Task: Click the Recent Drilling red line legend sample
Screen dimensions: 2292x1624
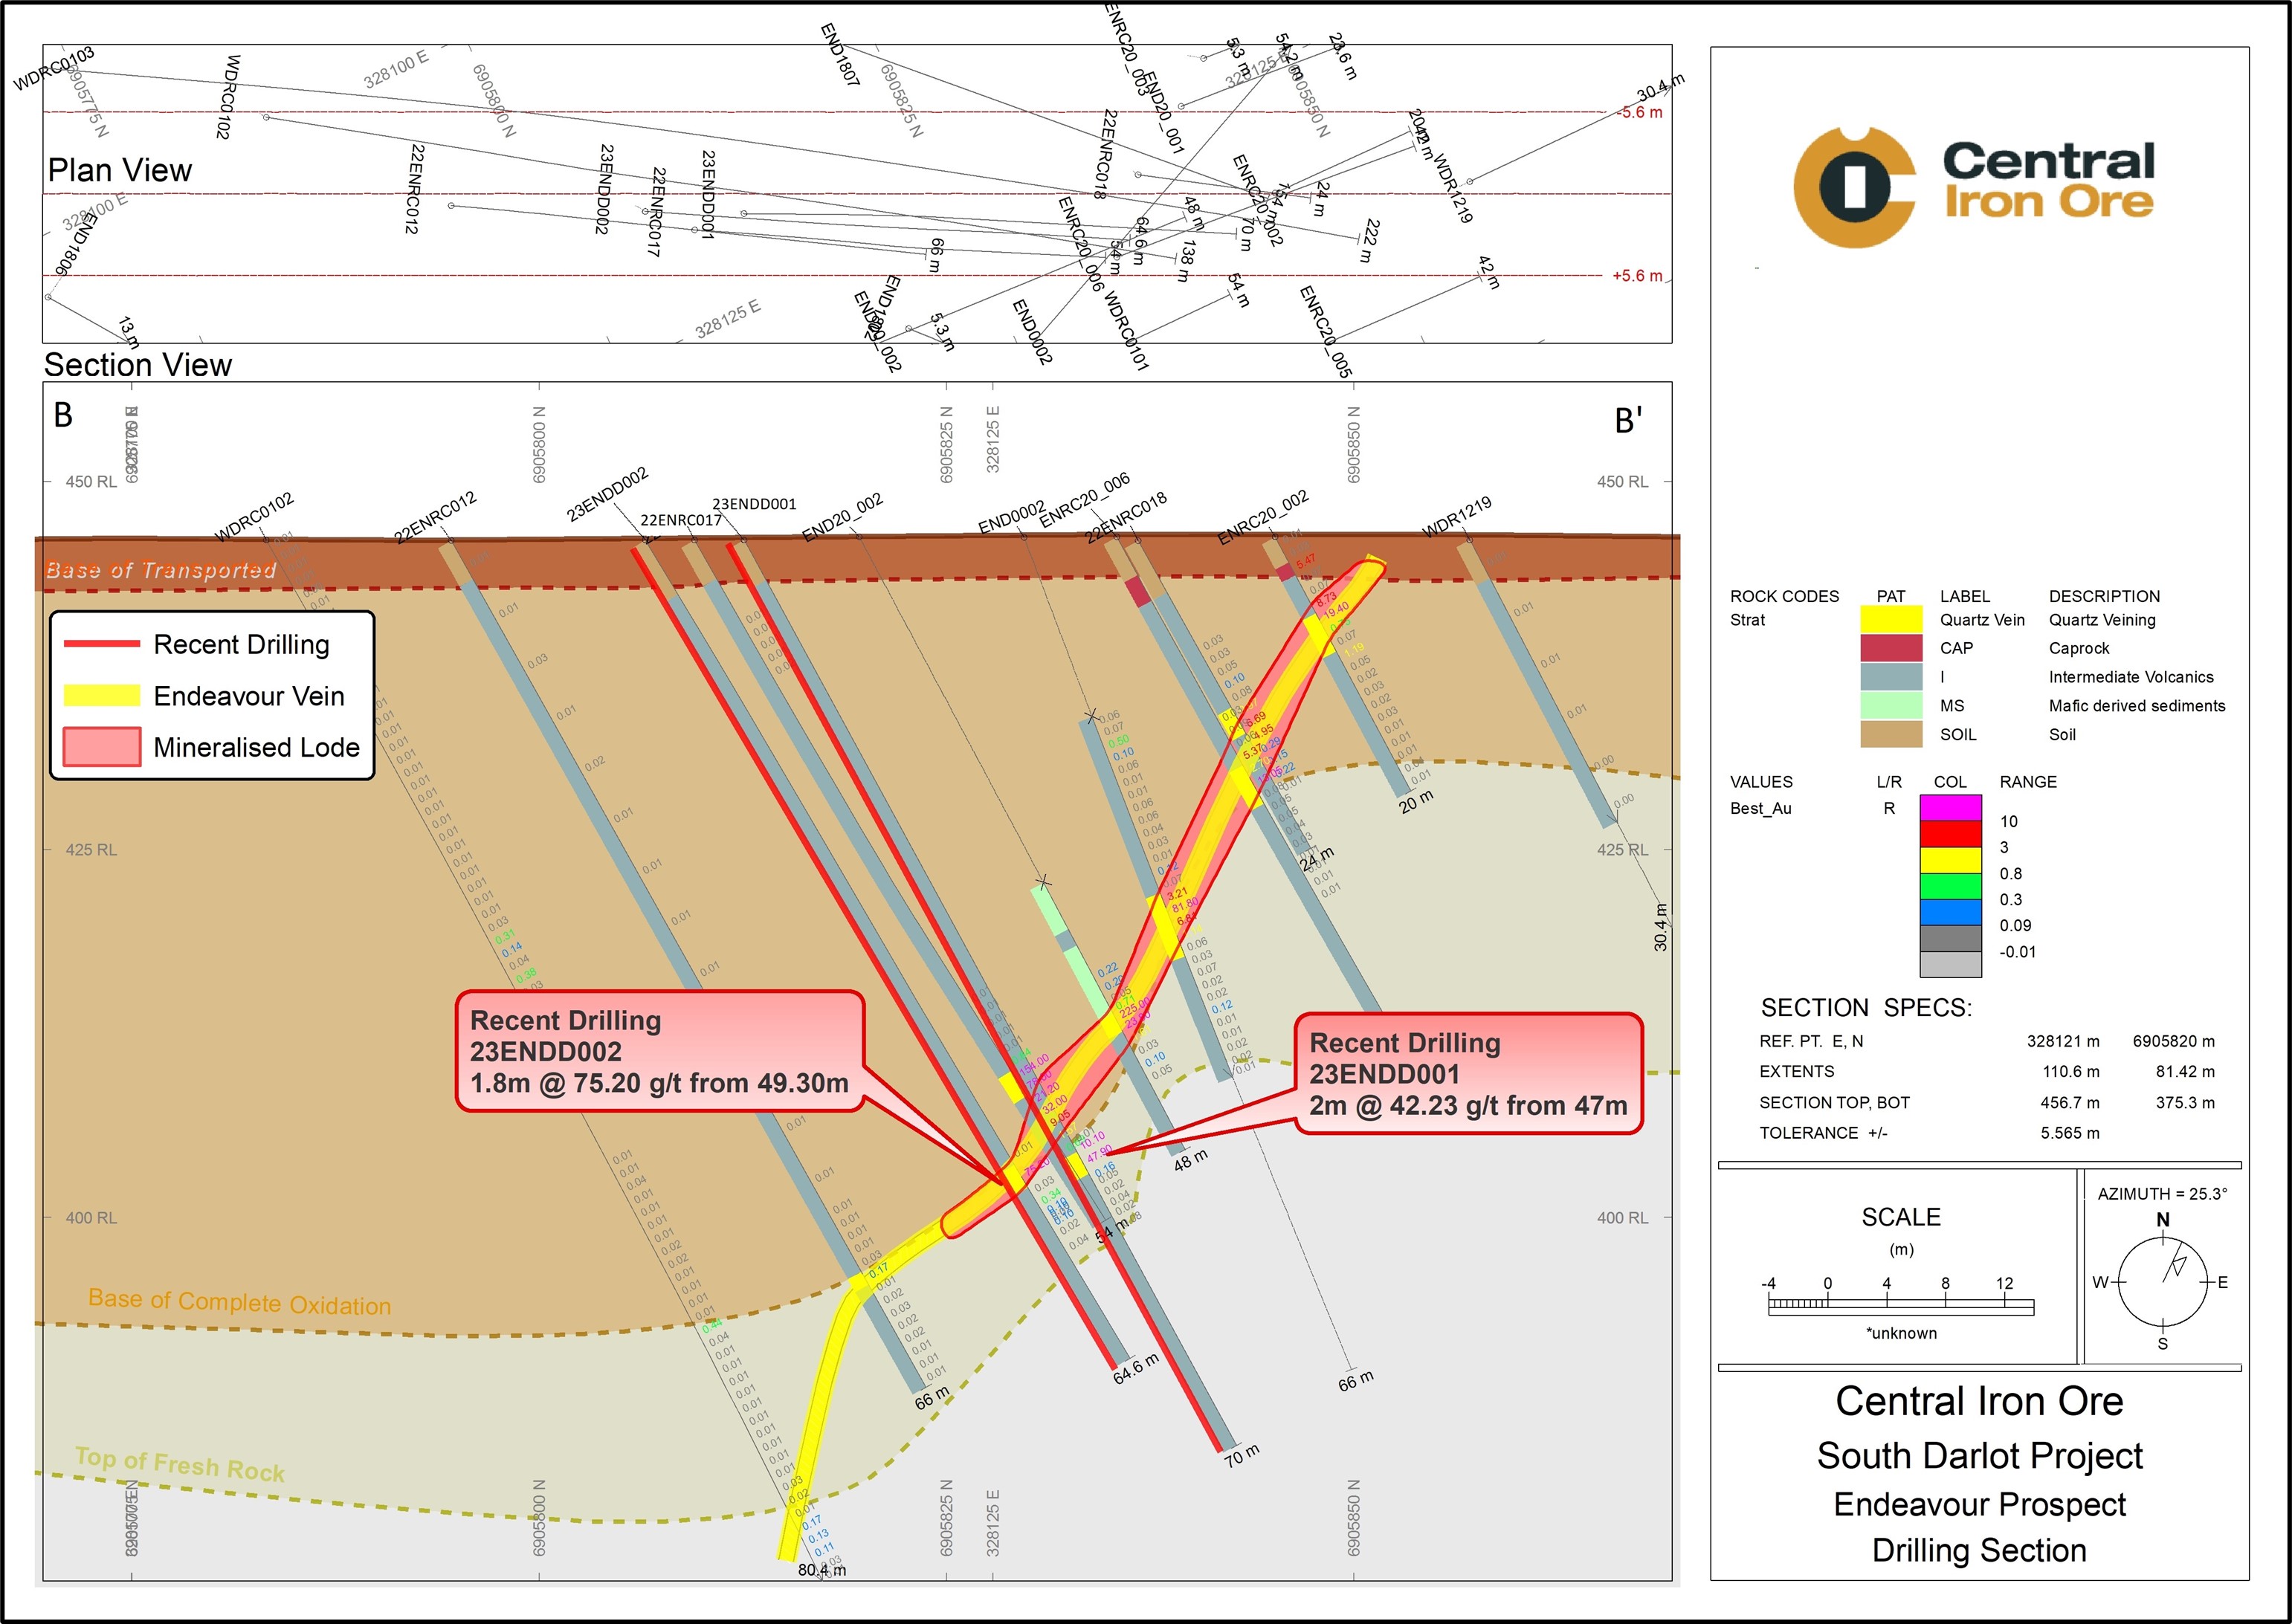Action: [101, 645]
